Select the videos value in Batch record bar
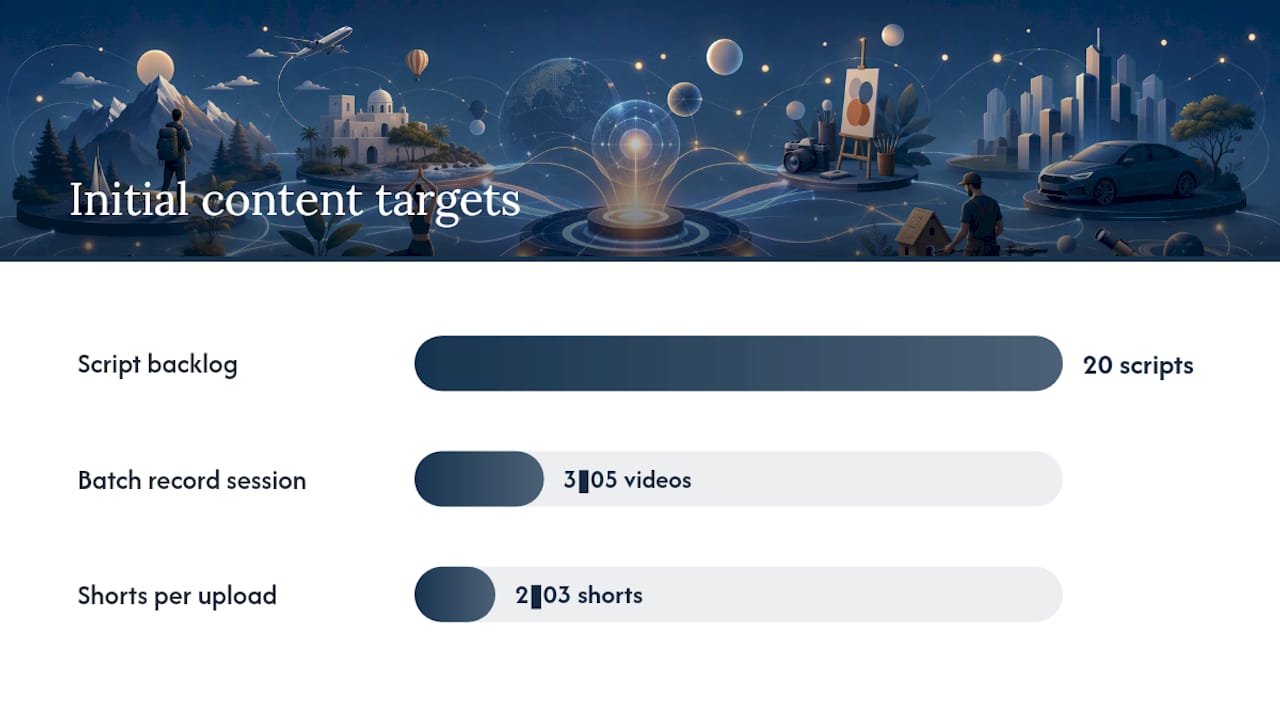The height and width of the screenshot is (720, 1280). click(x=627, y=480)
